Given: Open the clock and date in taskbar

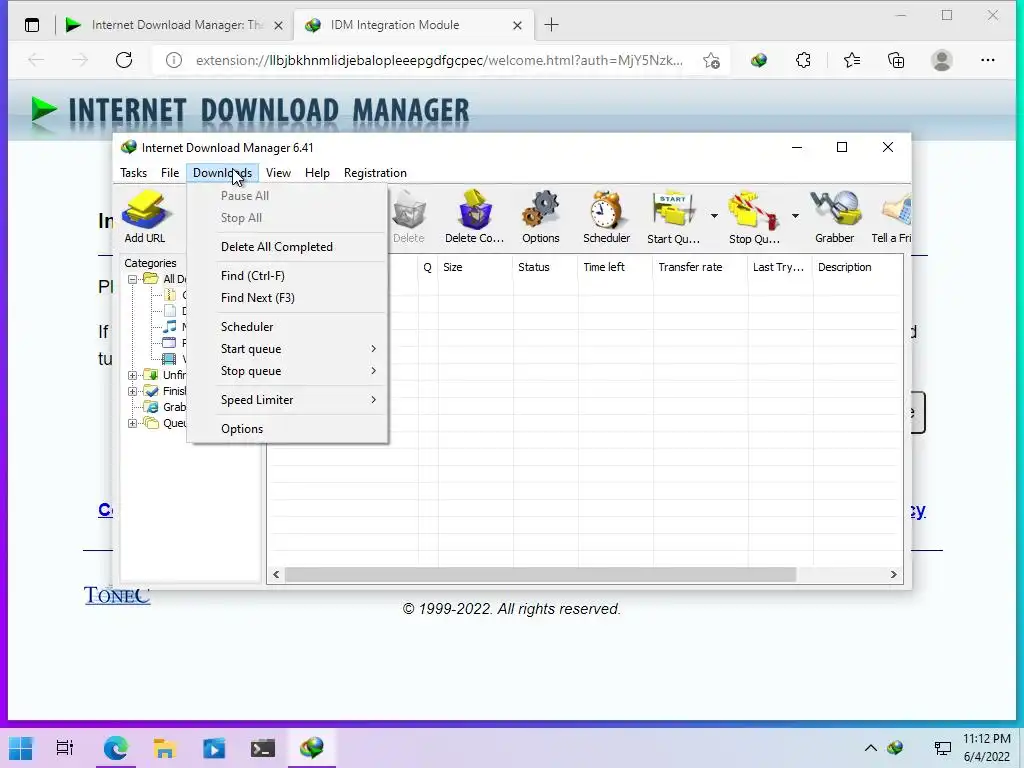Looking at the screenshot, I should 987,748.
